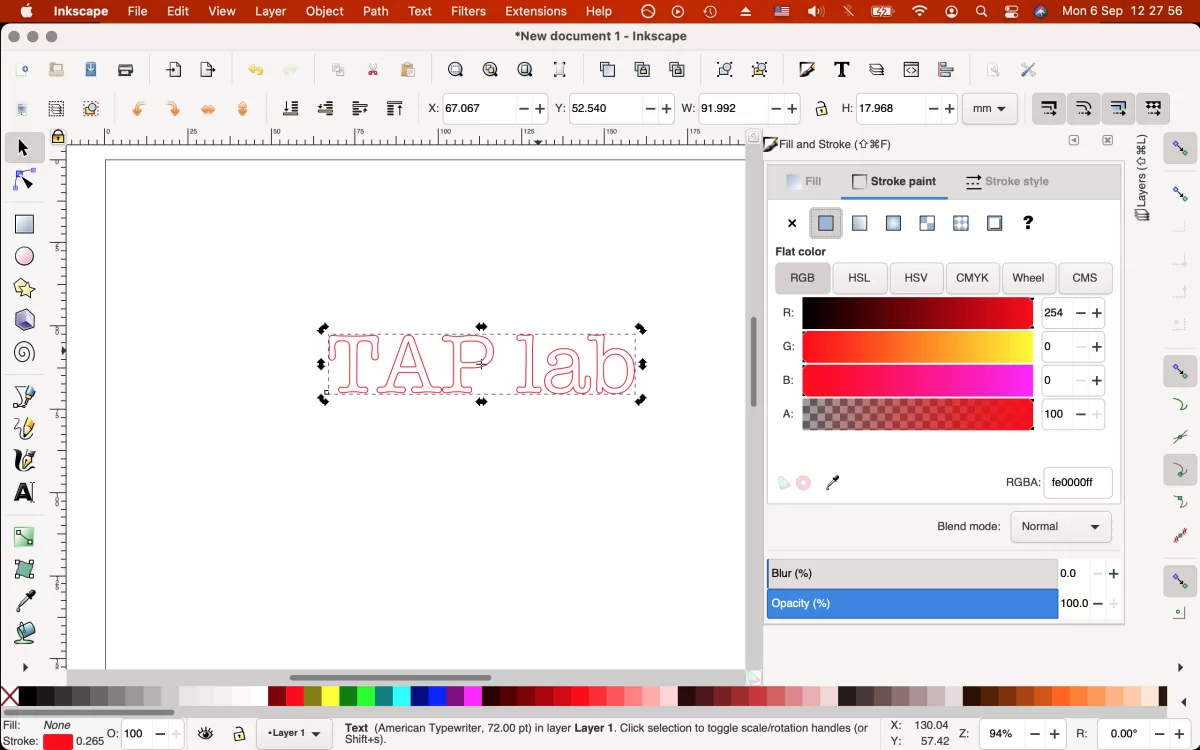Click Rotate 90 degrees clockwise icon
1200x750 pixels.
[173, 108]
